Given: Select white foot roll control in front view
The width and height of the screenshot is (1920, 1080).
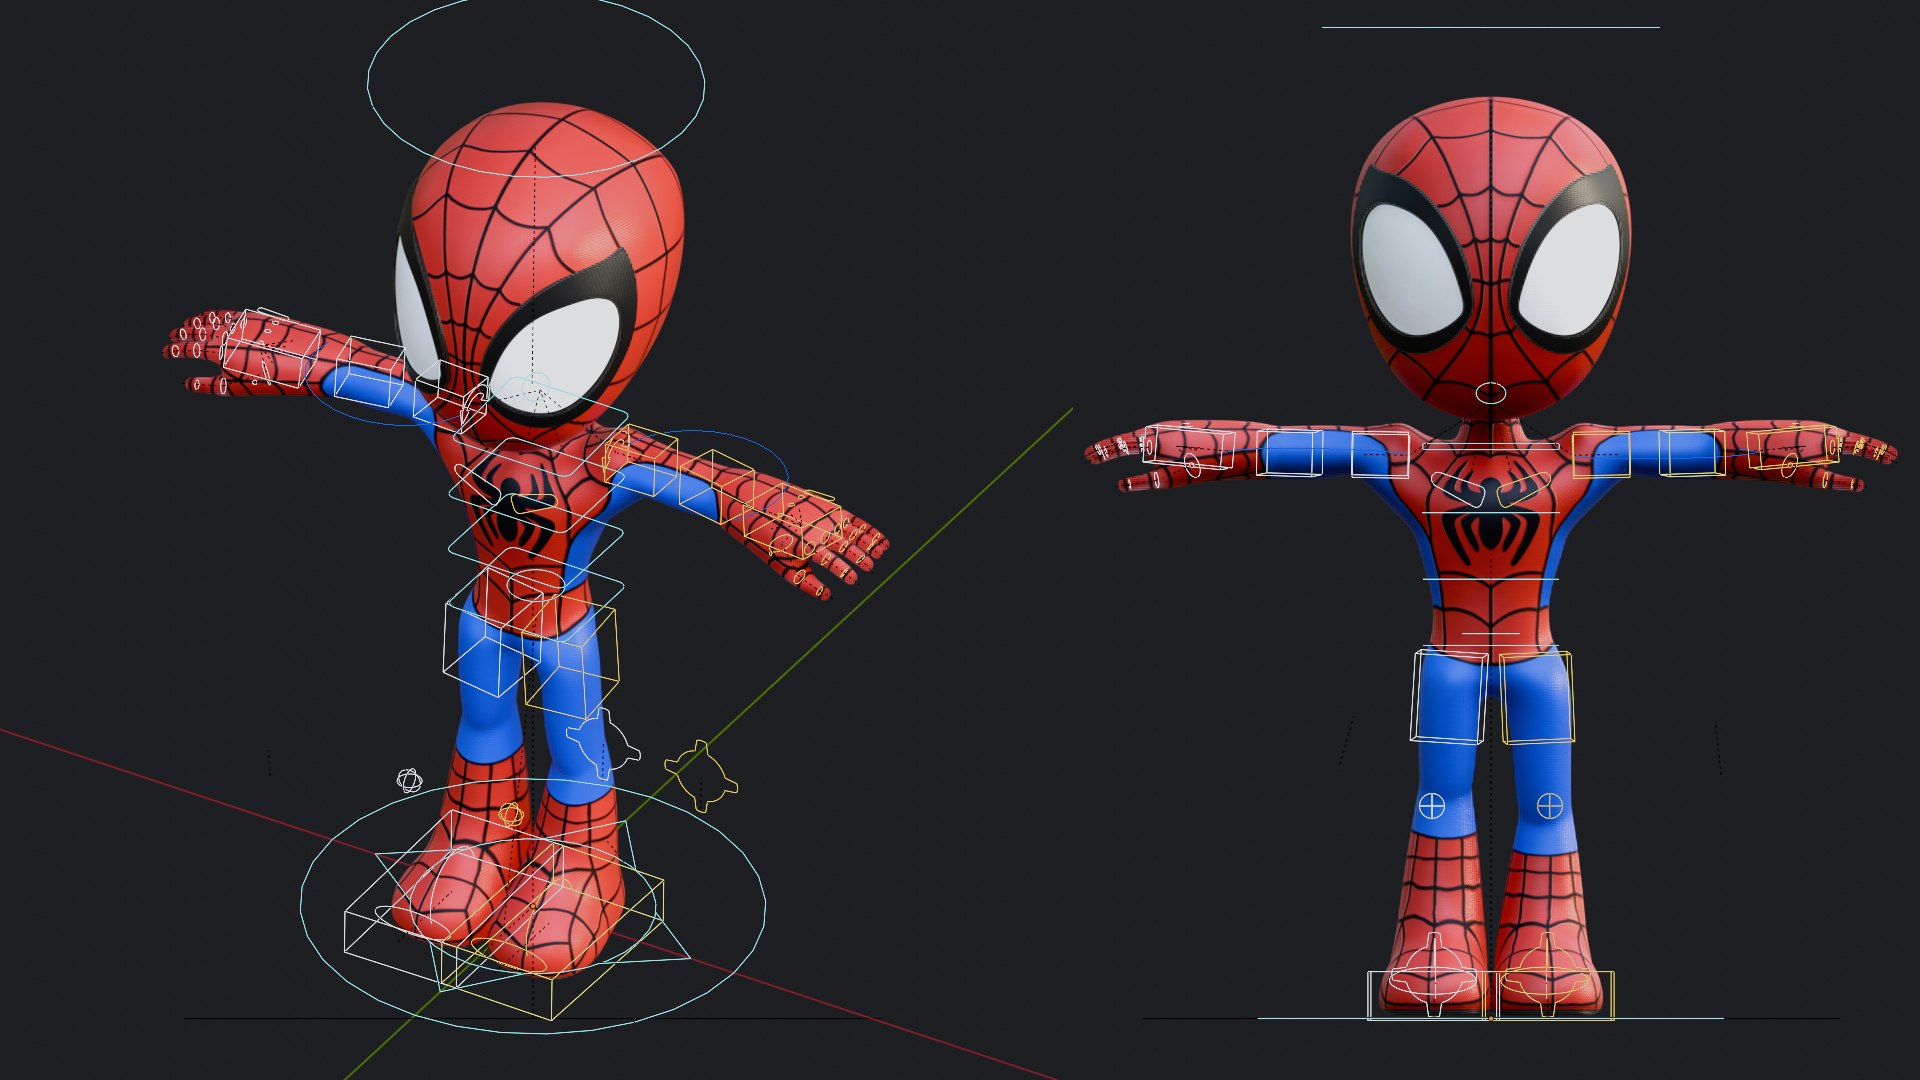Looking at the screenshot, I should tap(1434, 975).
